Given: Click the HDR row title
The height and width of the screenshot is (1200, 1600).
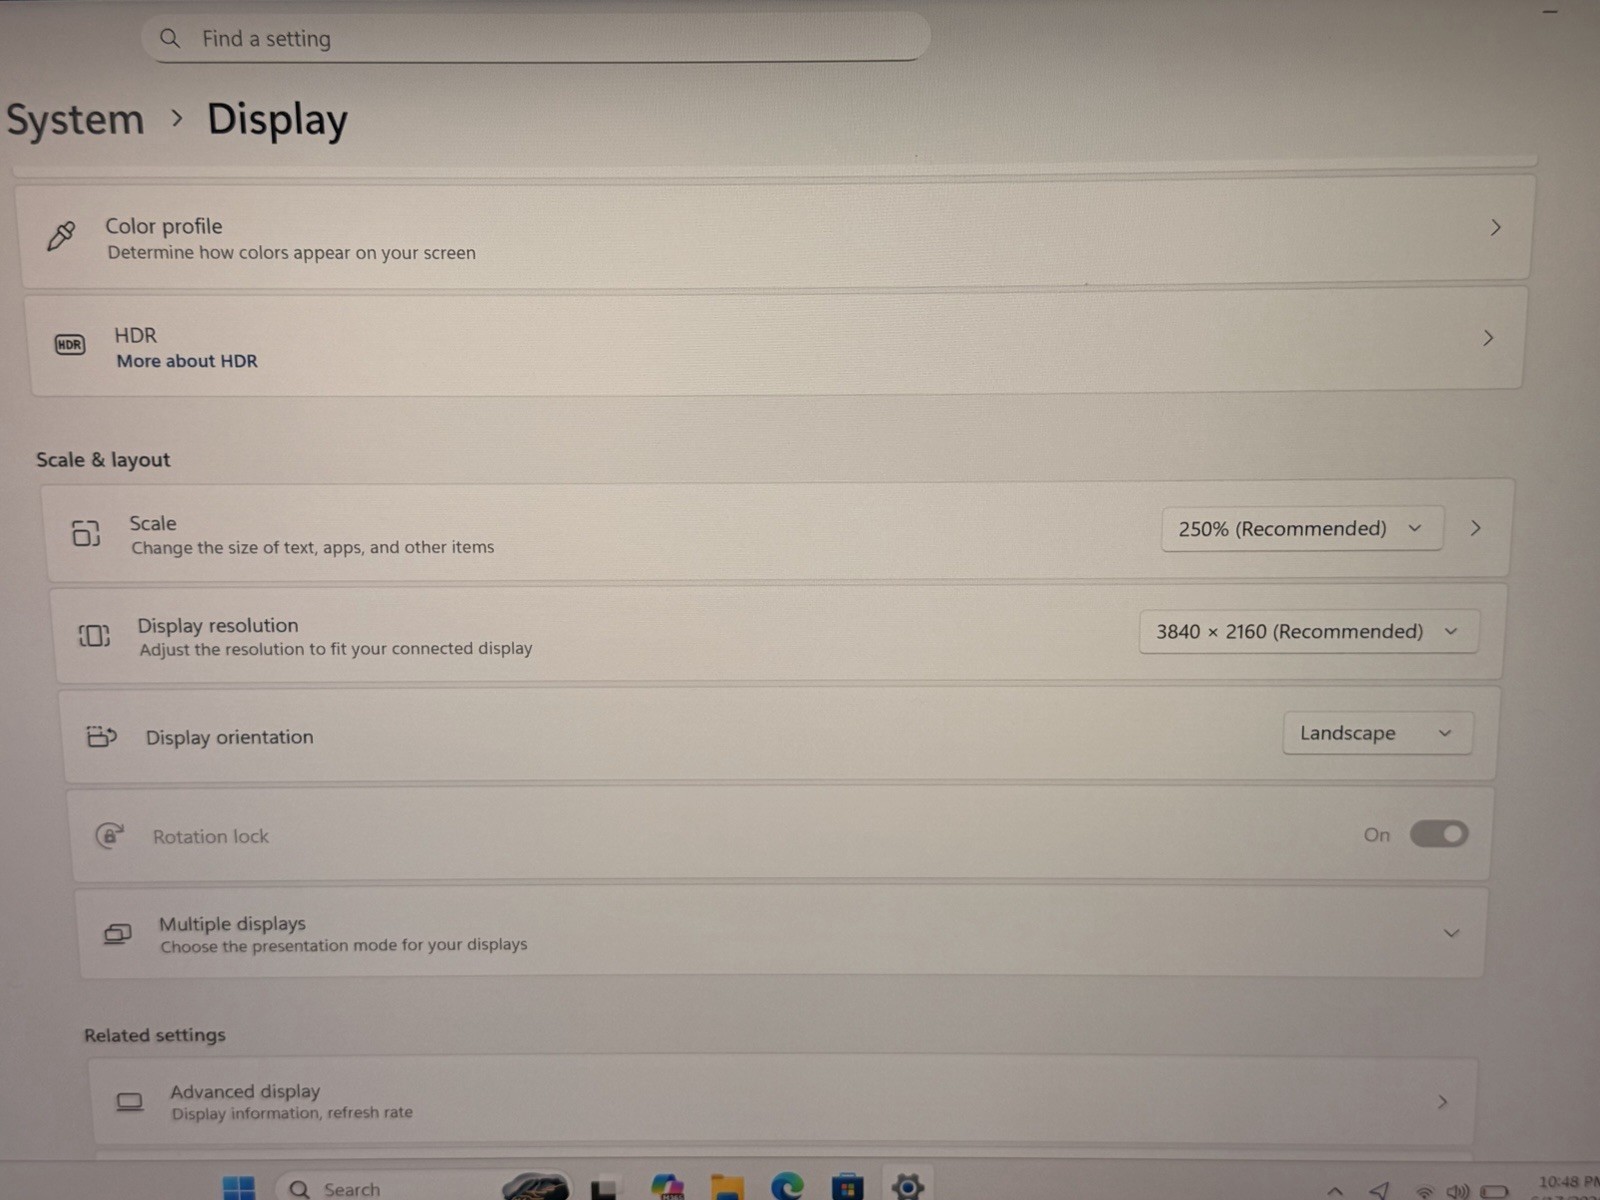Looking at the screenshot, I should click(135, 335).
